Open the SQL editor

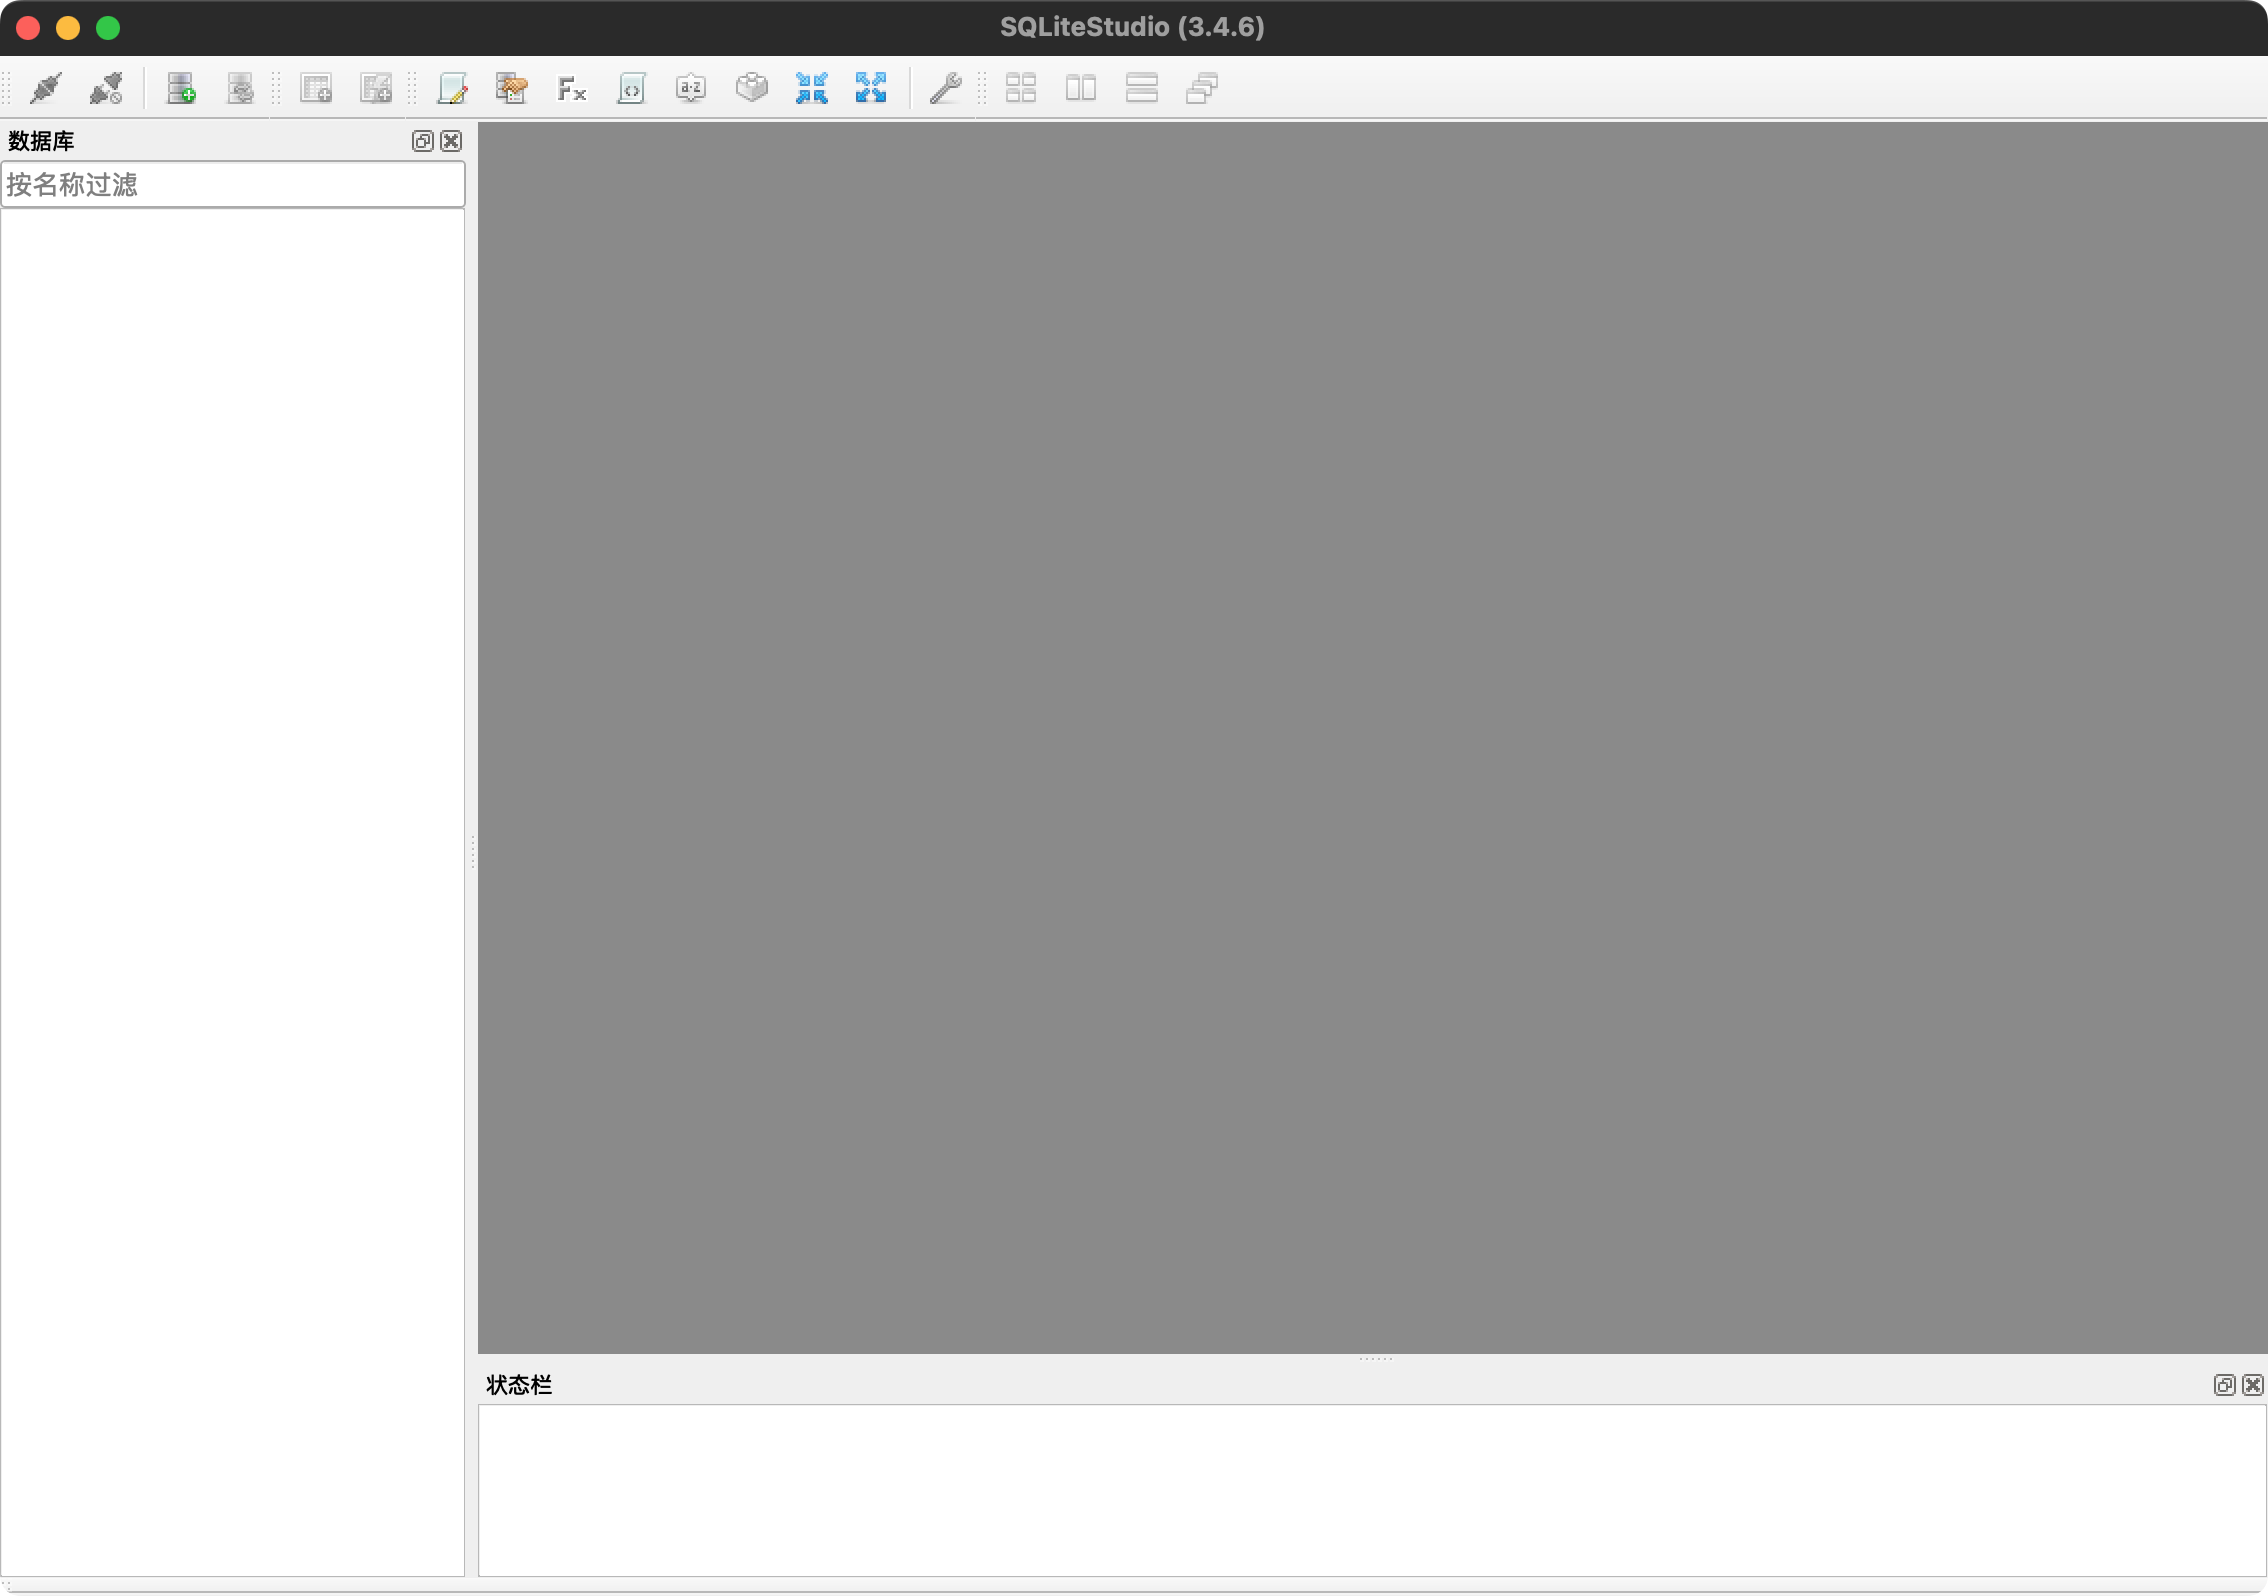pyautogui.click(x=452, y=89)
